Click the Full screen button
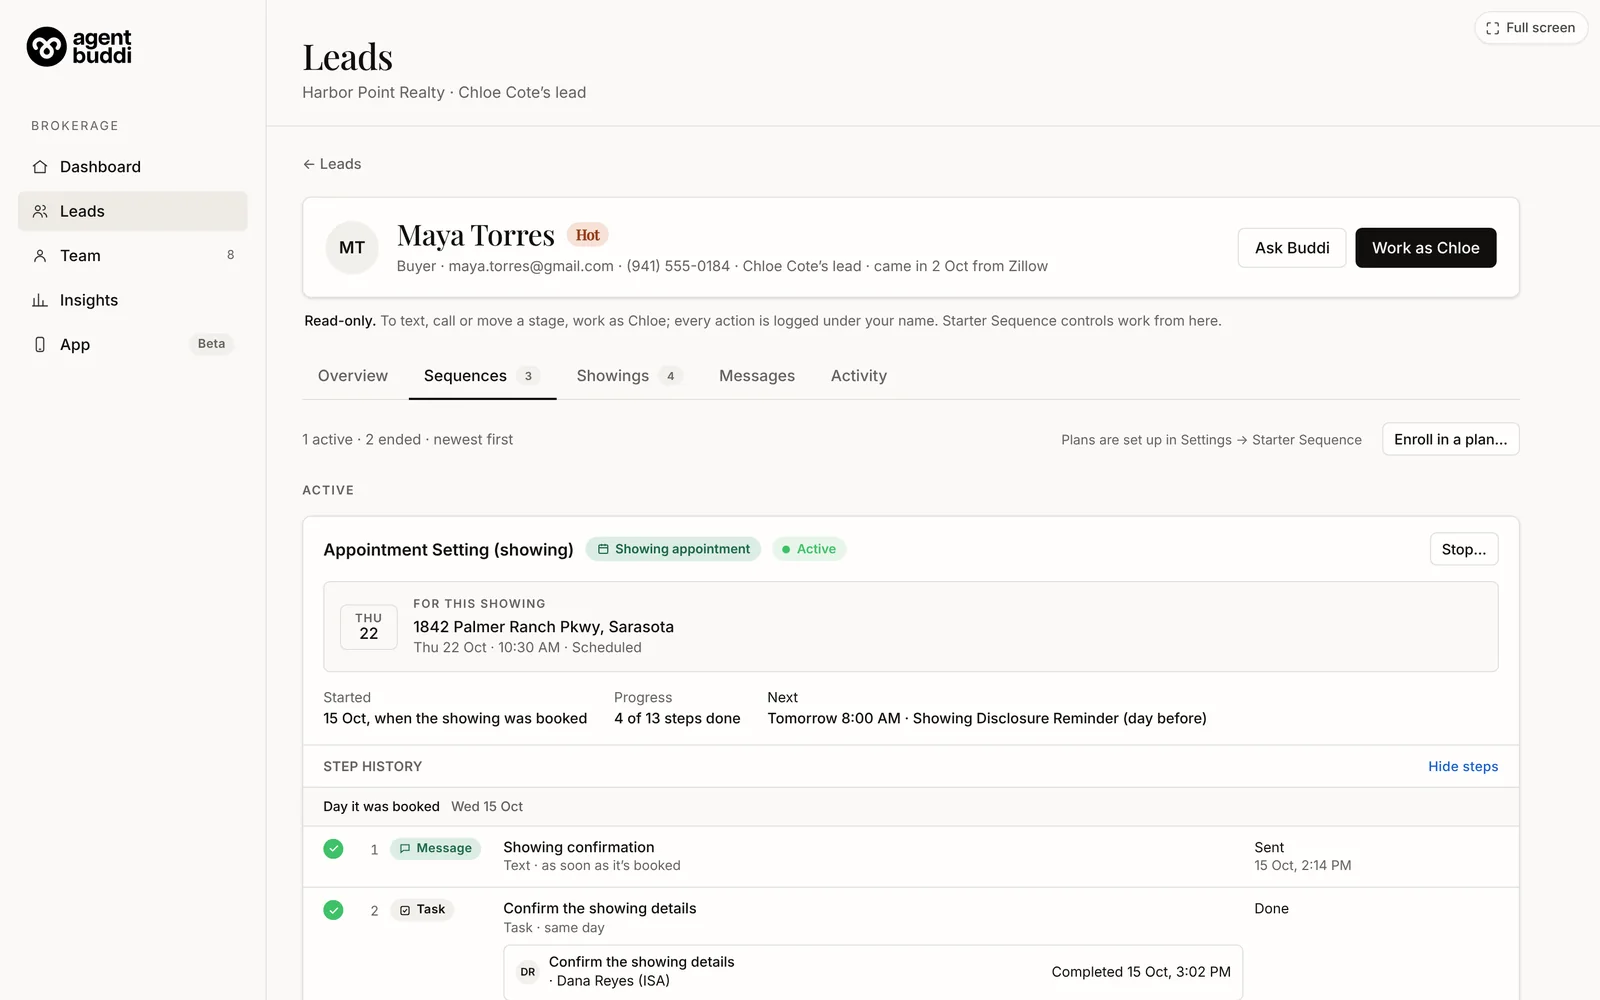The height and width of the screenshot is (1000, 1600). point(1531,28)
